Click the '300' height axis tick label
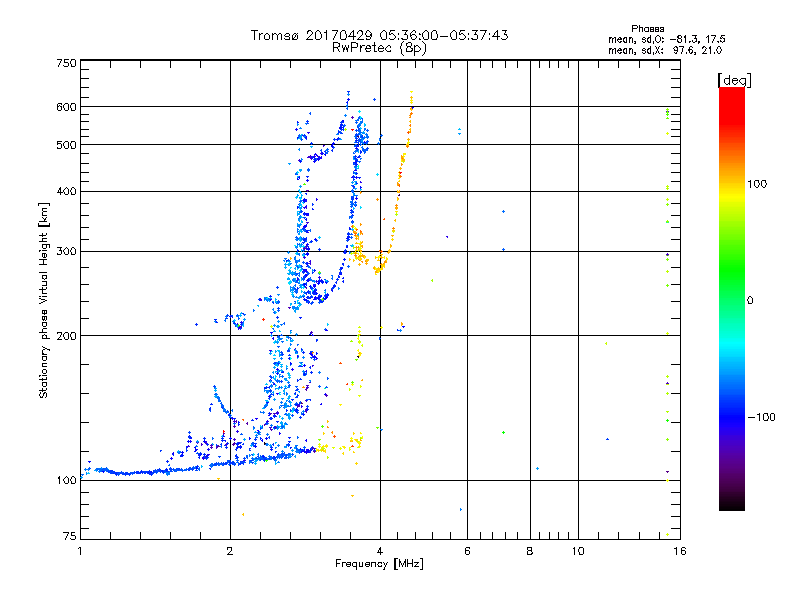 tap(67, 252)
